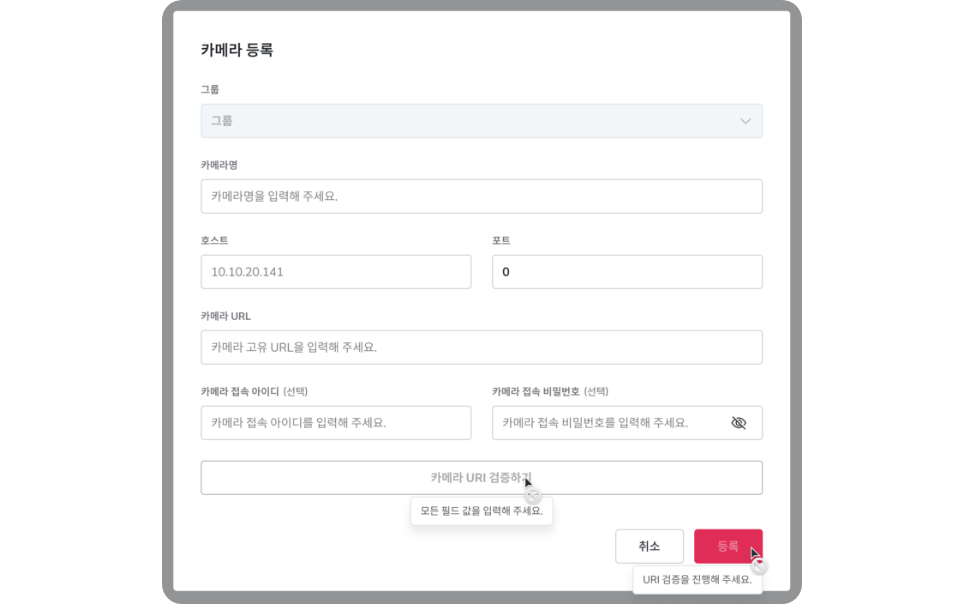966x604 pixels.
Task: Expand the 그룹 dropdown chevron arrow
Action: coord(745,121)
